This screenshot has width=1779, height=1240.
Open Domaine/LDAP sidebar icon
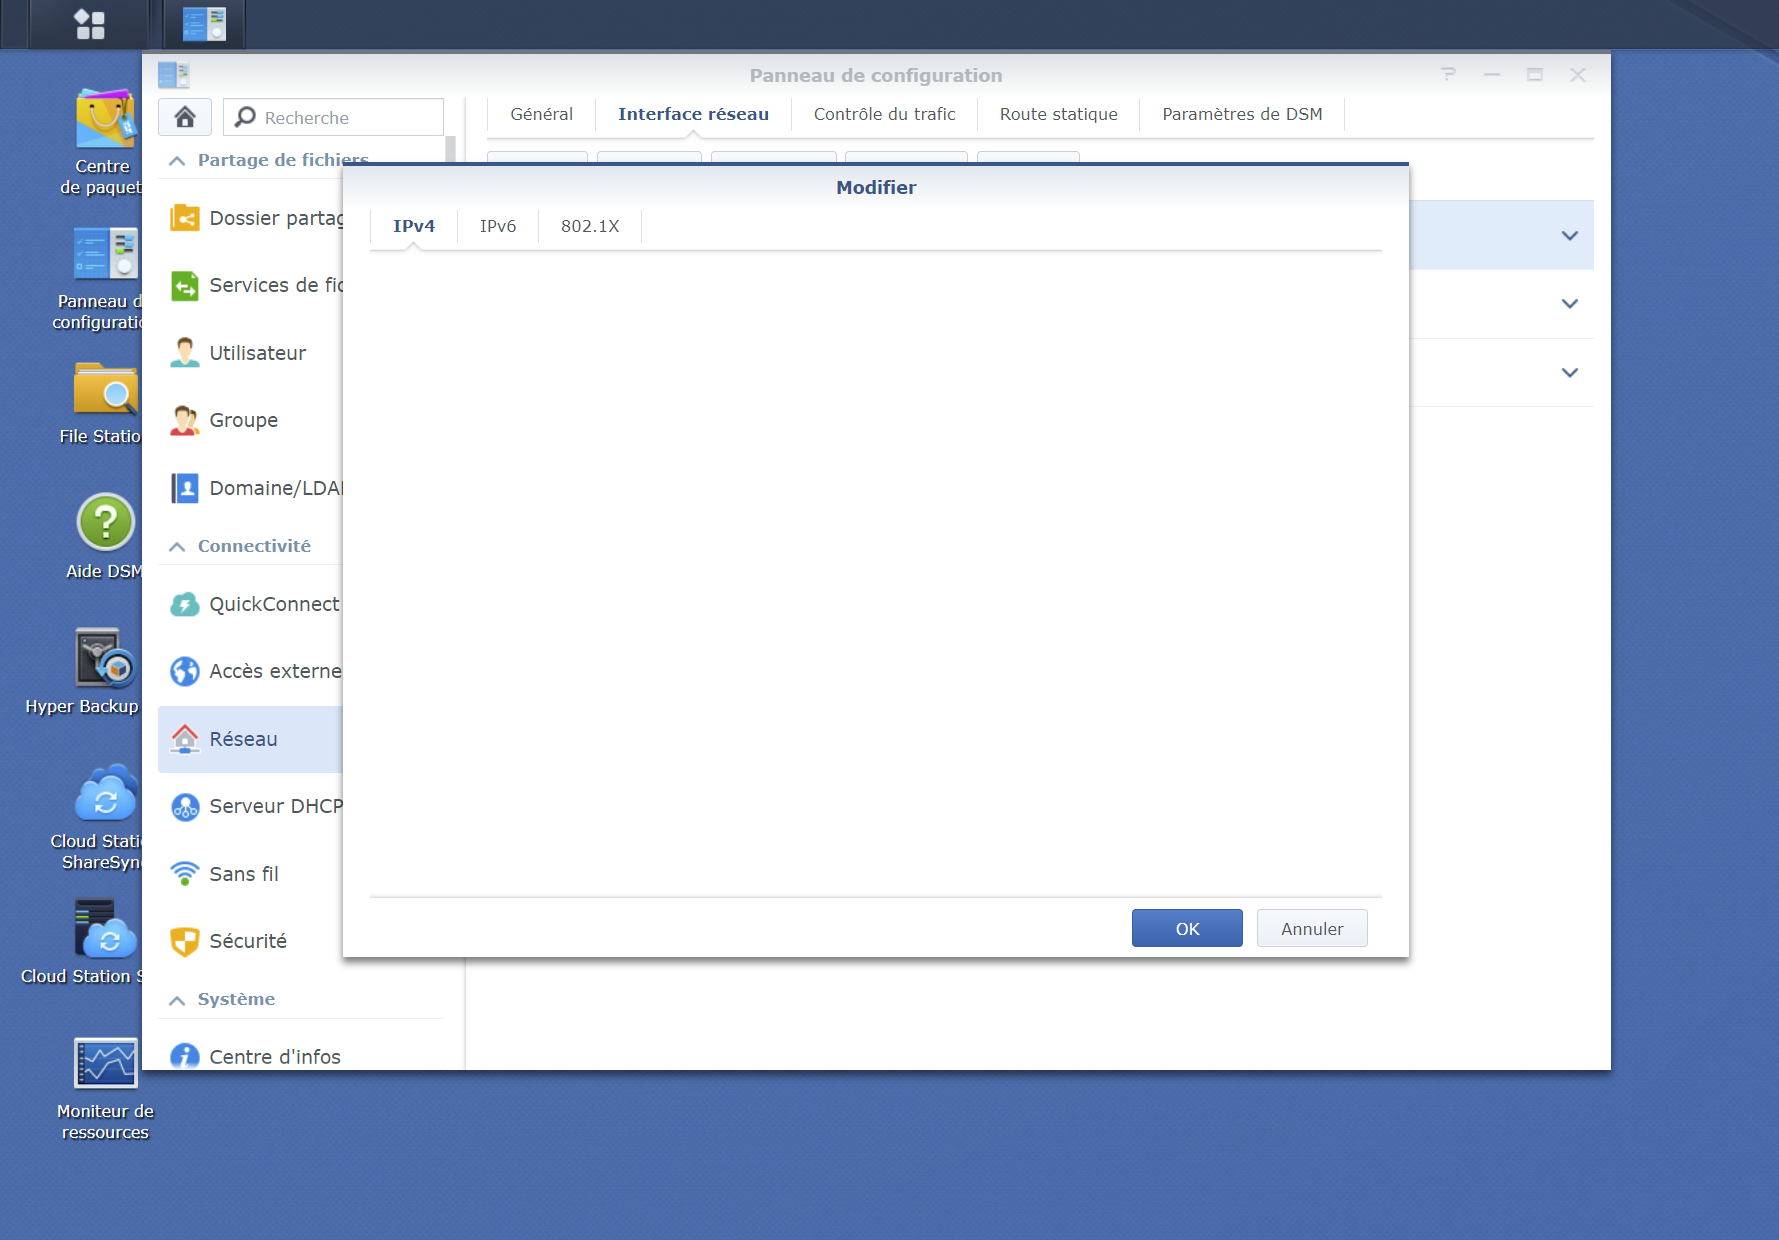click(x=185, y=488)
